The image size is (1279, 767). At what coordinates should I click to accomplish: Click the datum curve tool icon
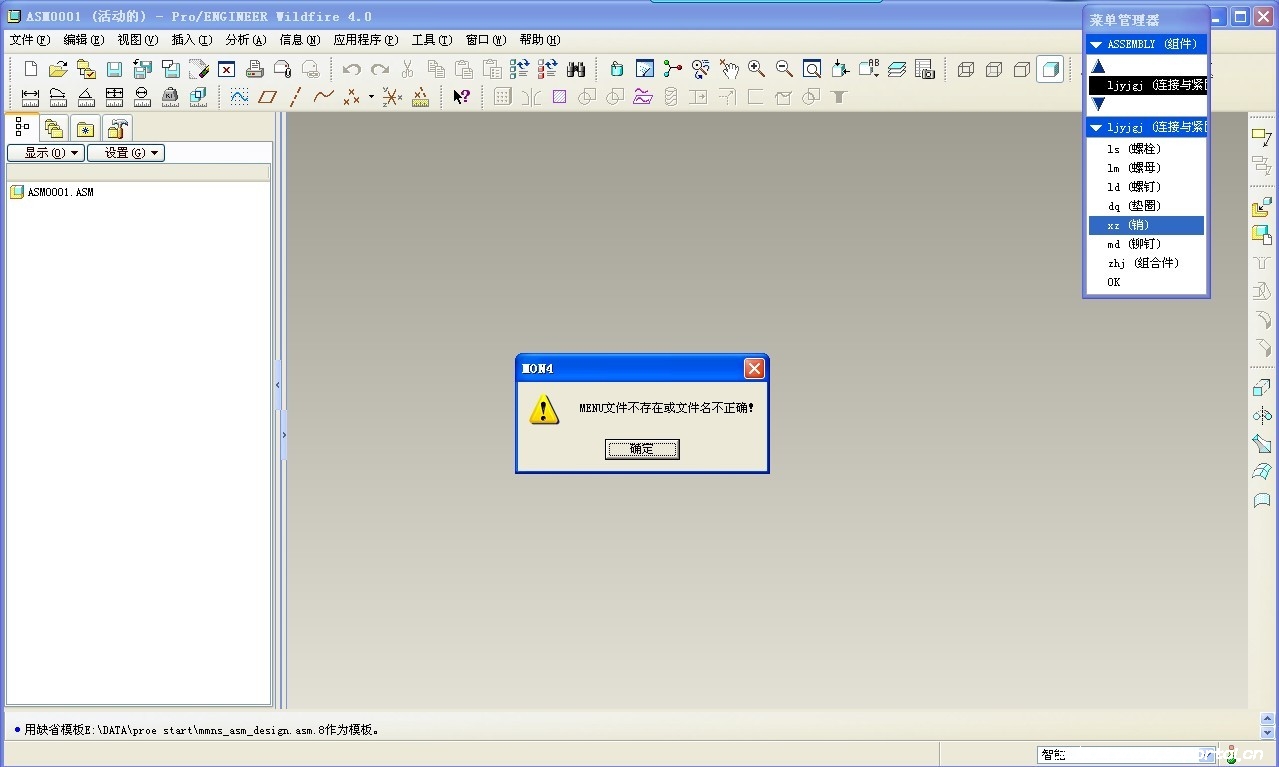tap(323, 97)
